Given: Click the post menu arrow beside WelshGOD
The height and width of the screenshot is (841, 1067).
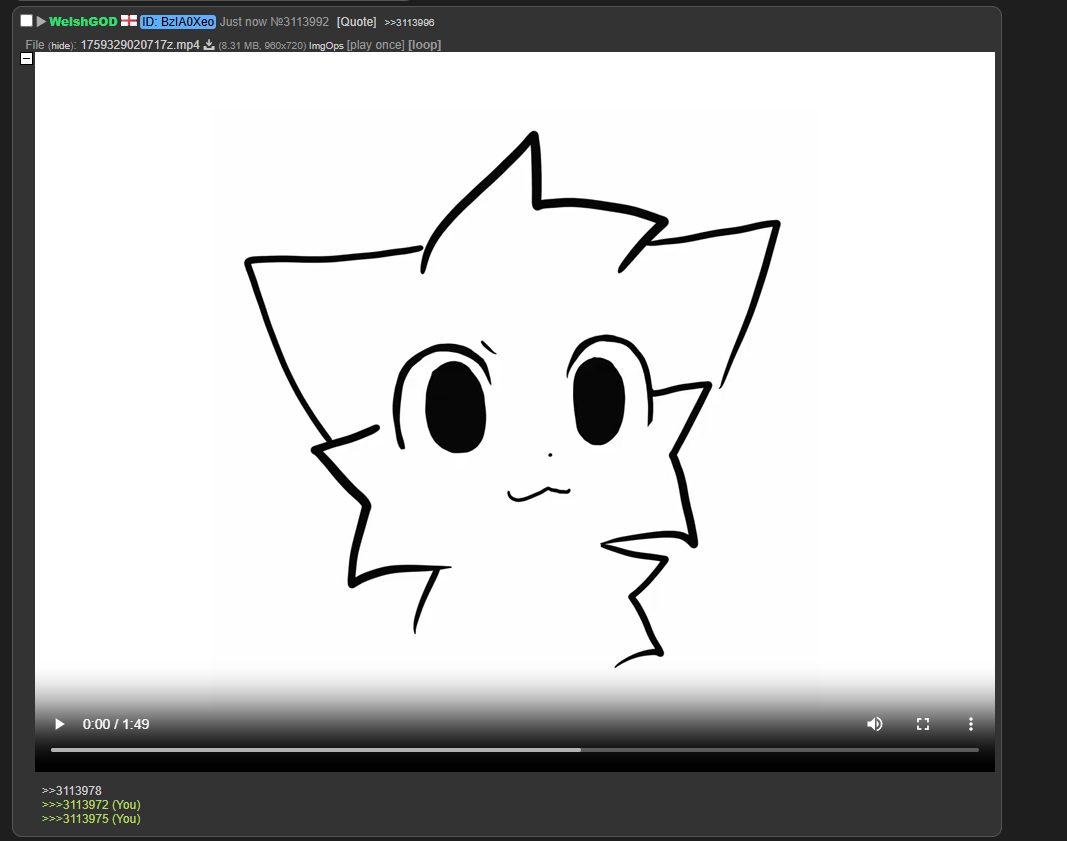Looking at the screenshot, I should click(x=41, y=21).
